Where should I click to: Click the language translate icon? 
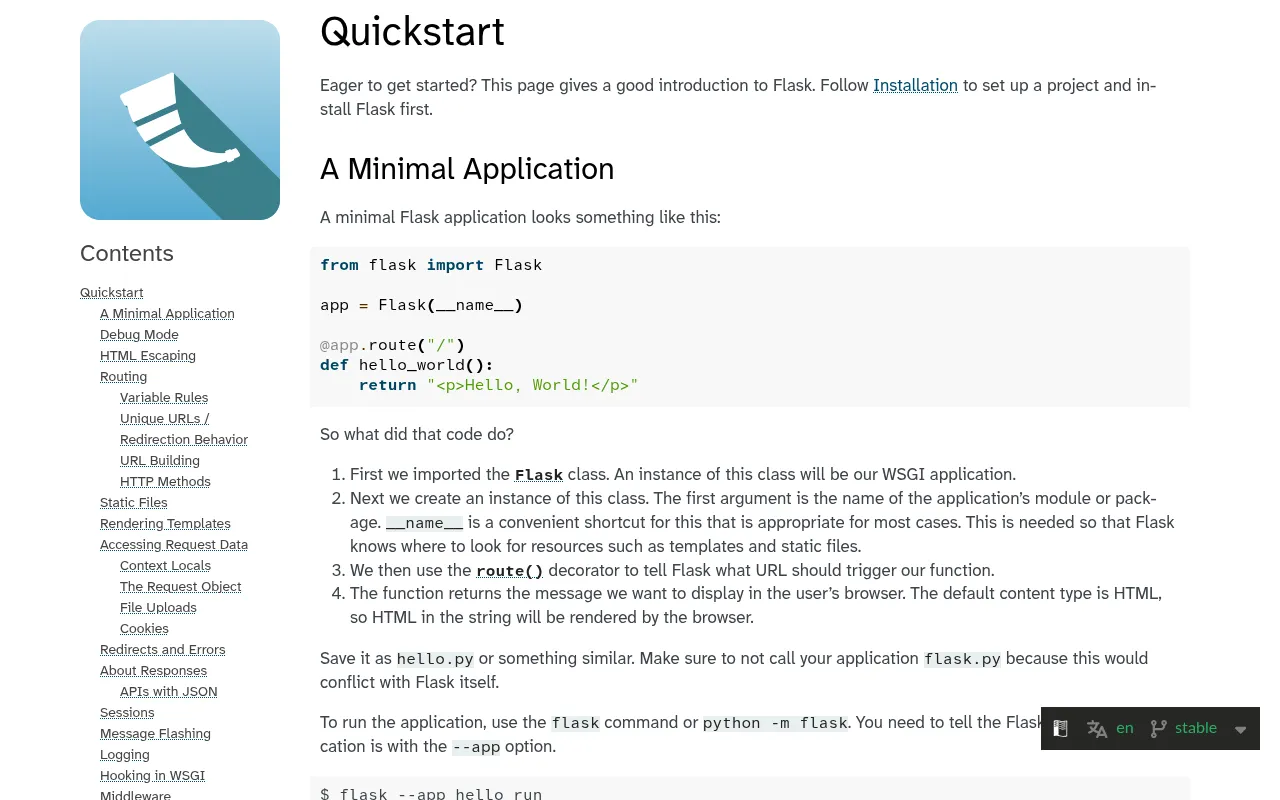point(1097,729)
